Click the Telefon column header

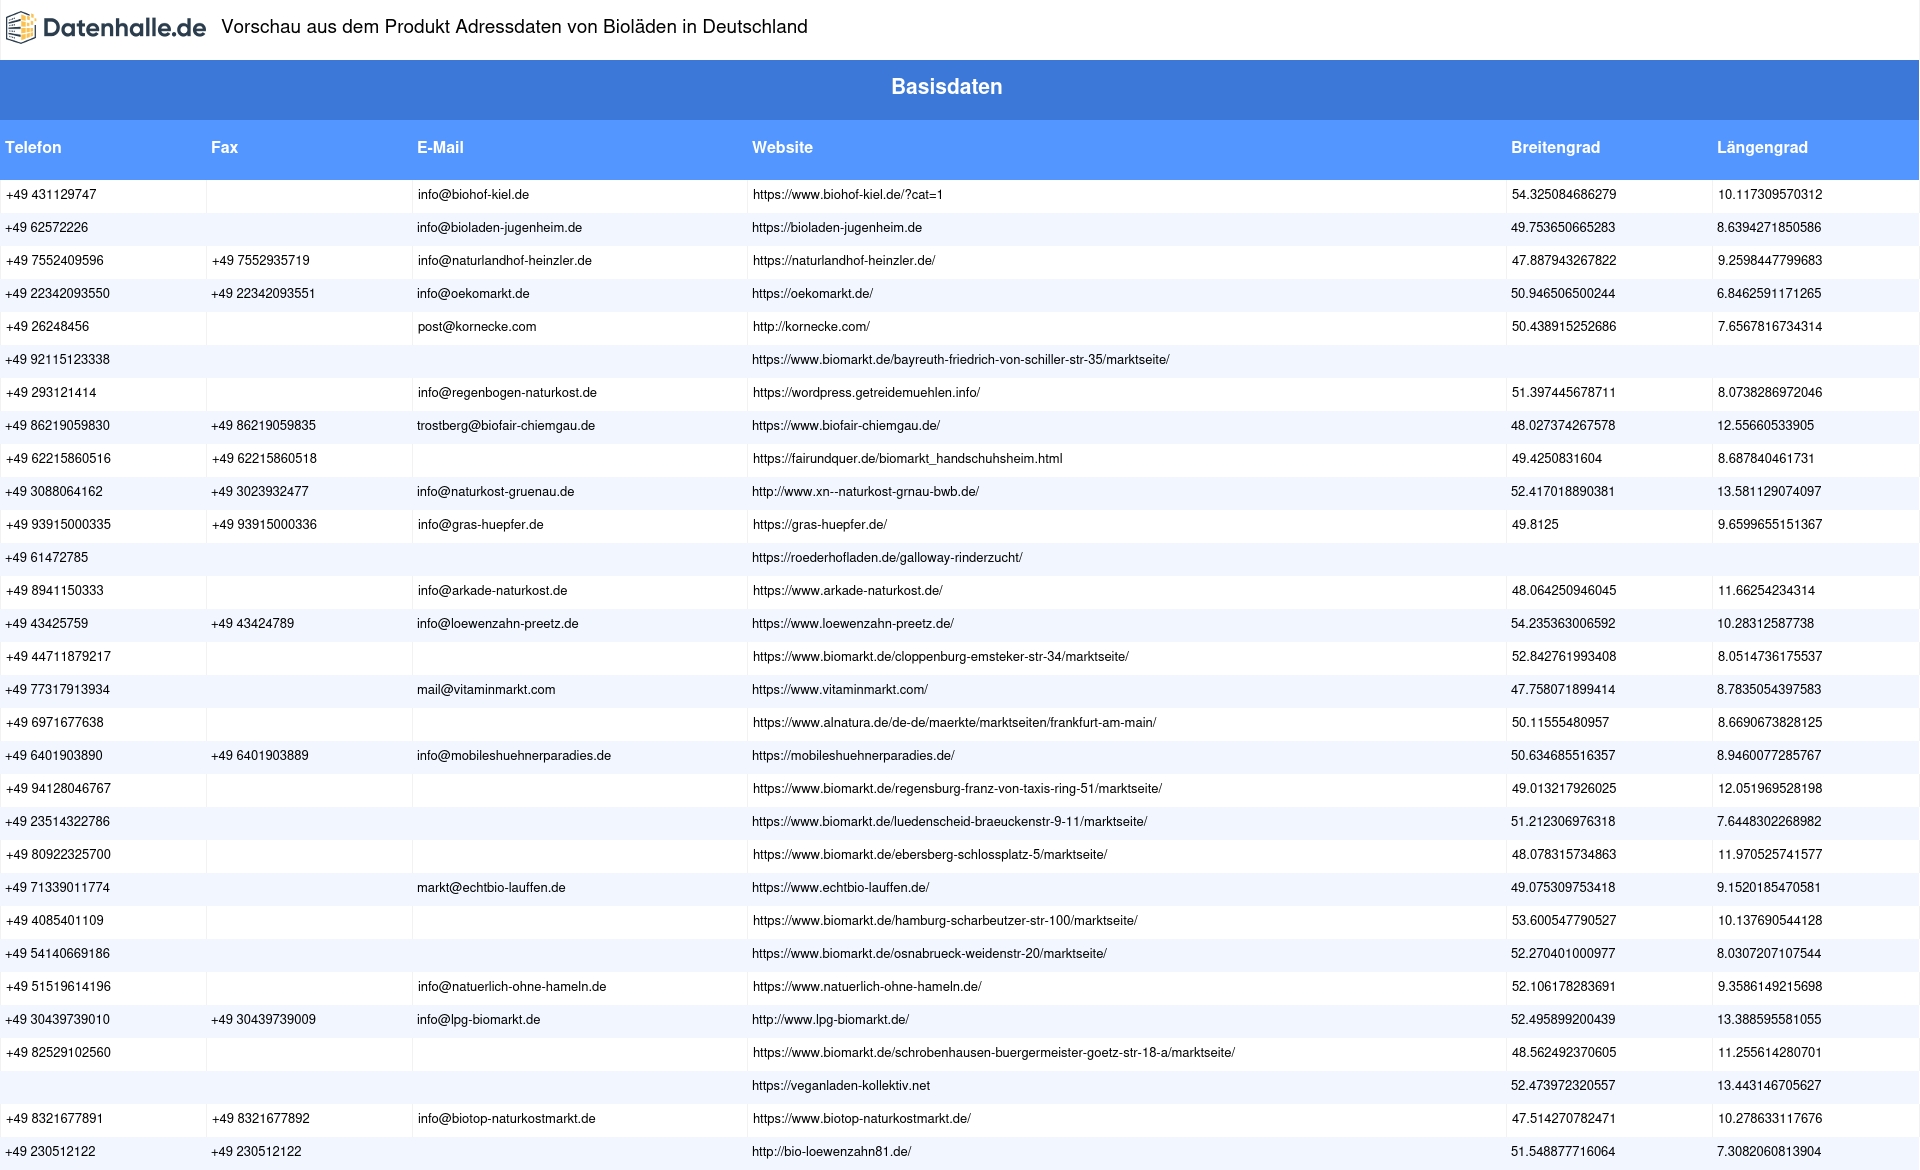33,147
